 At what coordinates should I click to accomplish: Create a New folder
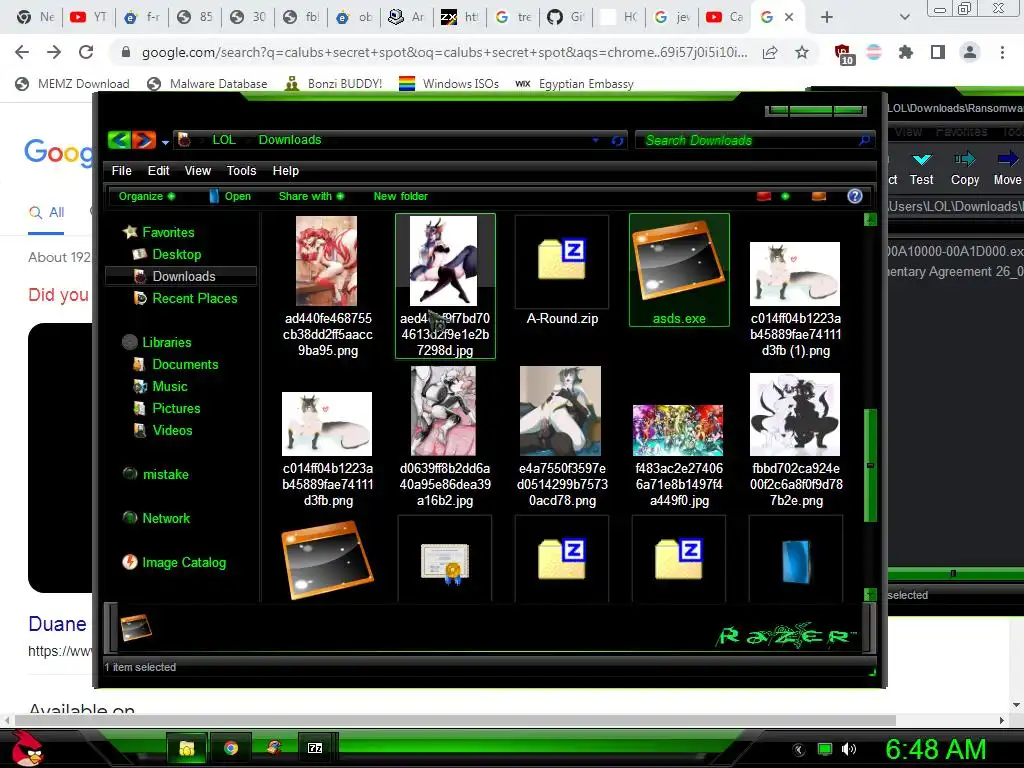[400, 196]
